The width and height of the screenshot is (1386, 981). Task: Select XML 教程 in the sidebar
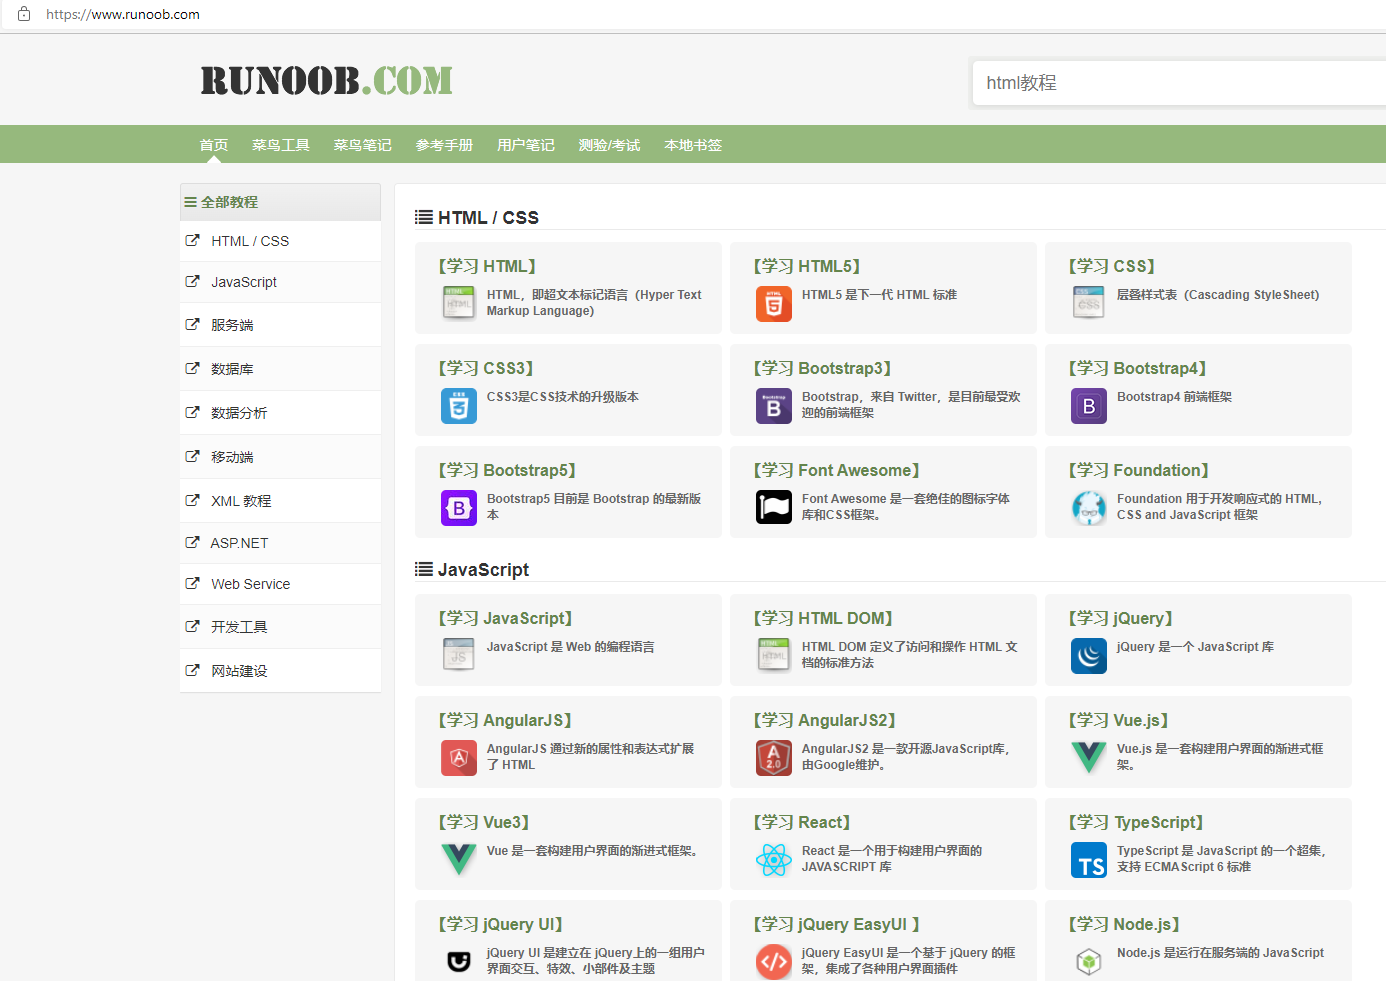pyautogui.click(x=280, y=501)
